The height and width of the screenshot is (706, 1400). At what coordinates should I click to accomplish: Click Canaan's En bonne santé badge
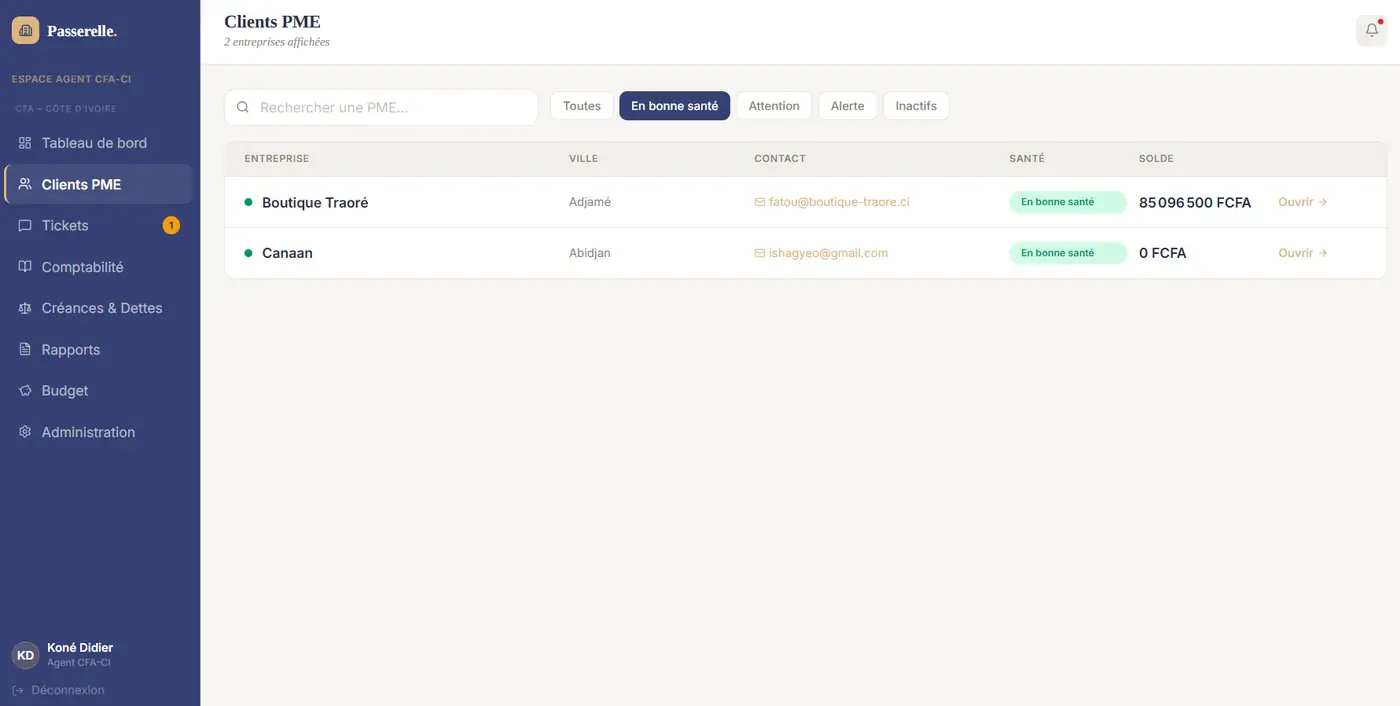(x=1068, y=253)
